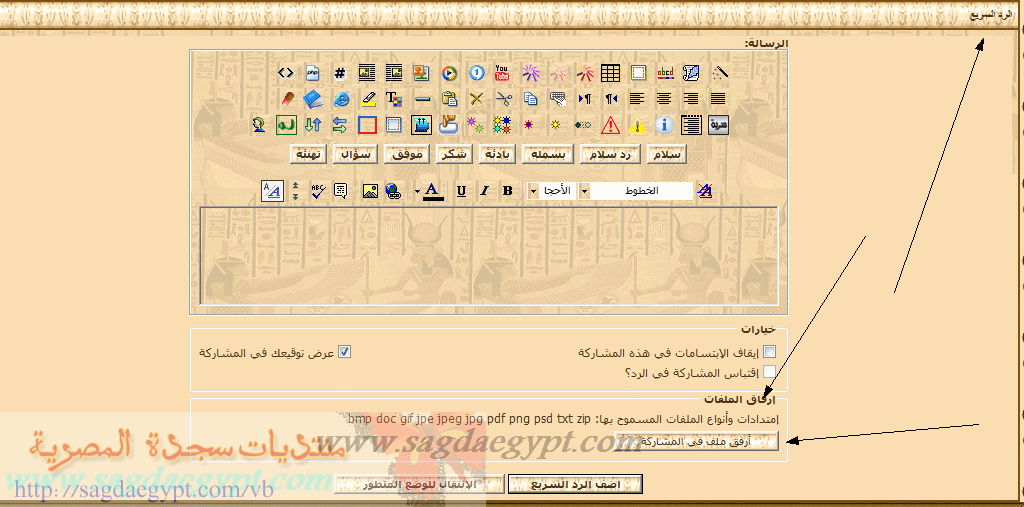The image size is (1024, 507).
Task: Submit with the add quick reply button
Action: tap(575, 484)
